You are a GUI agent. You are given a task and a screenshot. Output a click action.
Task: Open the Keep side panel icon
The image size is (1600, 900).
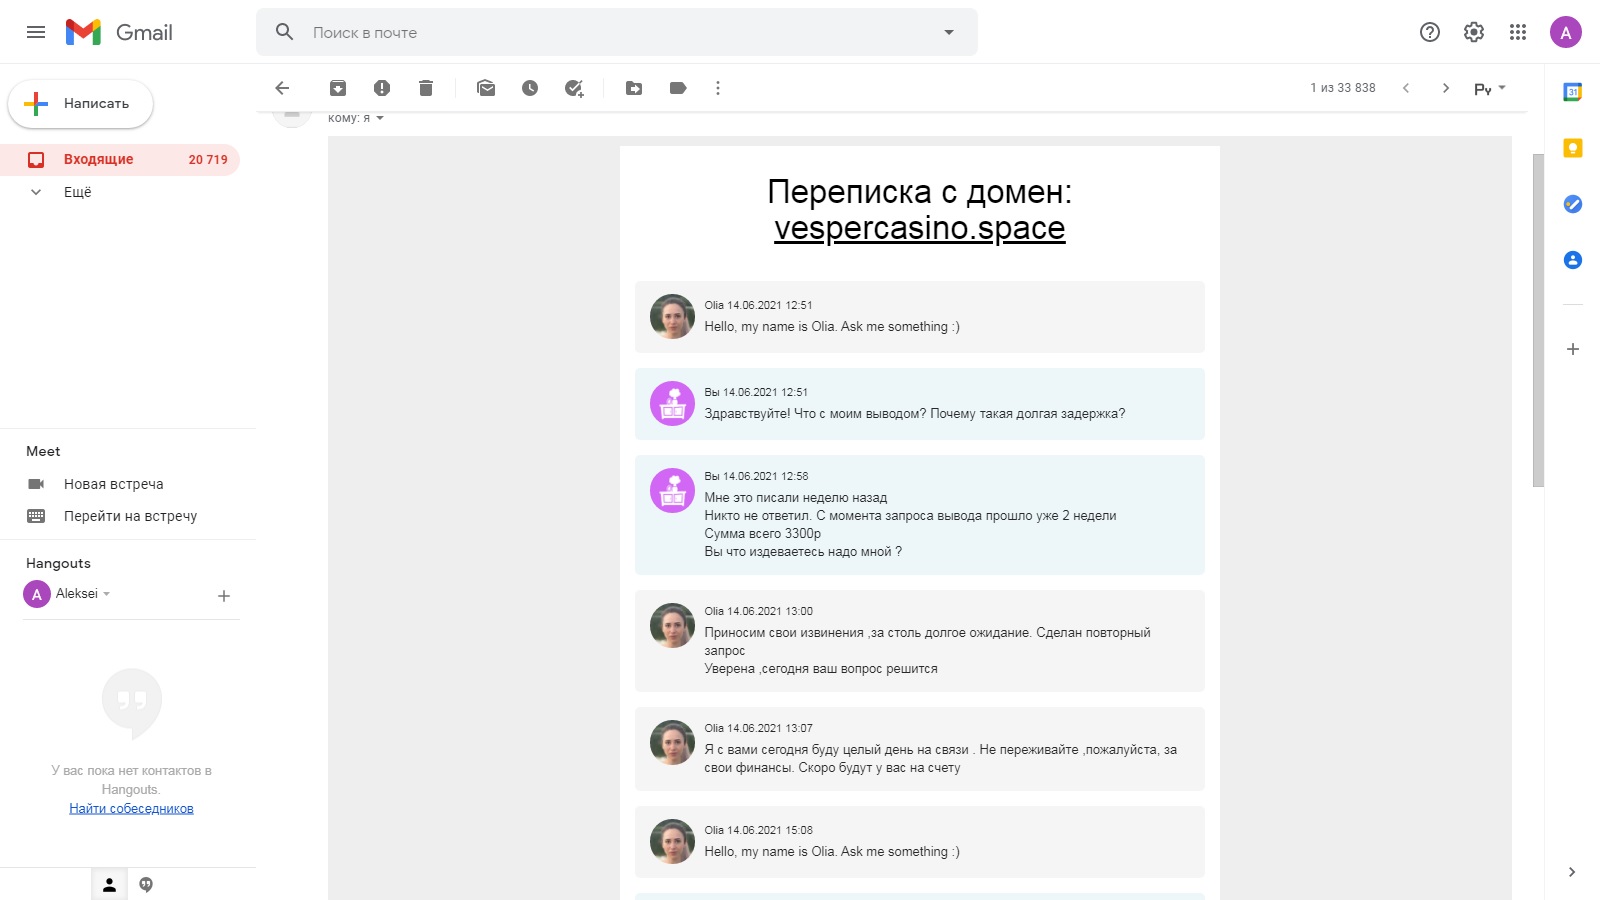[1573, 148]
